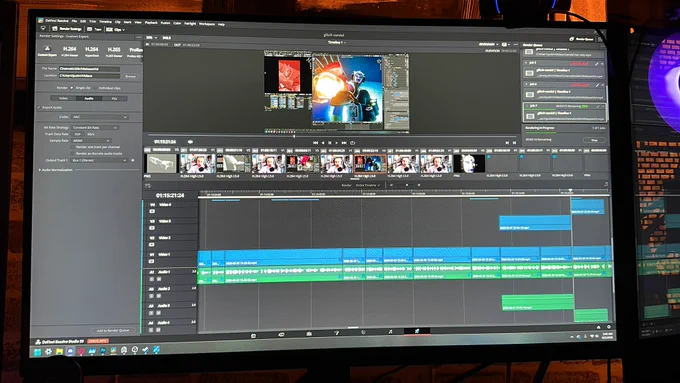The image size is (680, 383).
Task: Open Render Entire Timeline range dropdown
Action: [x=368, y=185]
